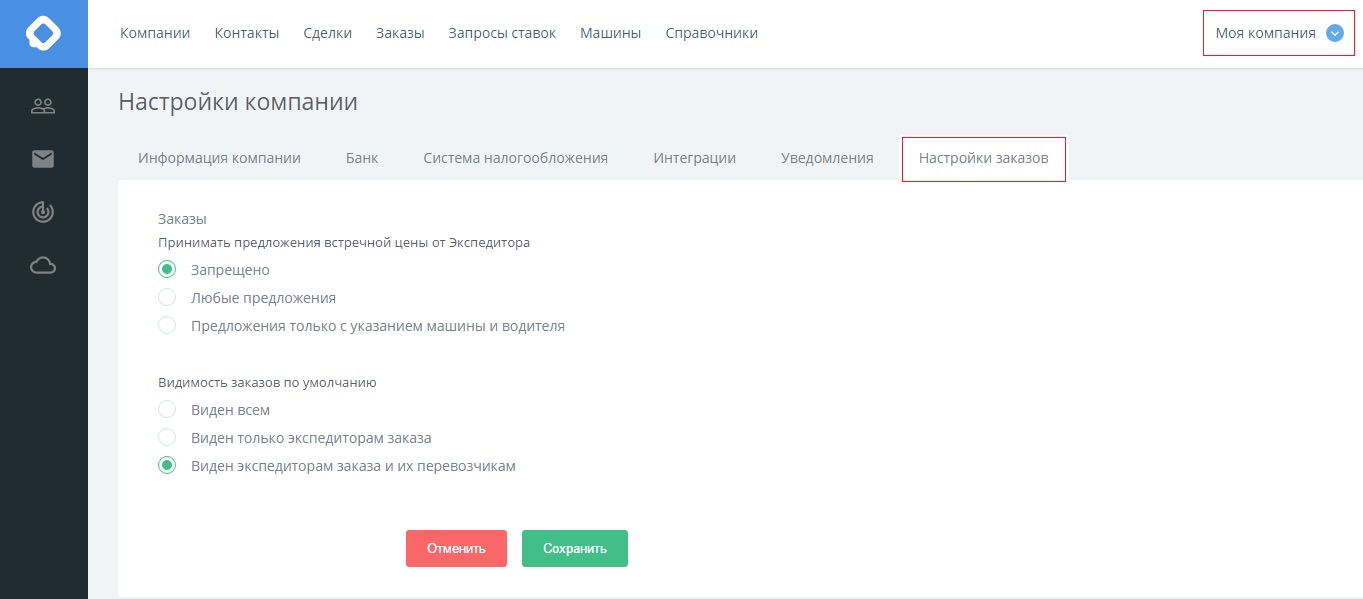Open the Машины menu
The height and width of the screenshot is (599, 1363).
click(611, 33)
